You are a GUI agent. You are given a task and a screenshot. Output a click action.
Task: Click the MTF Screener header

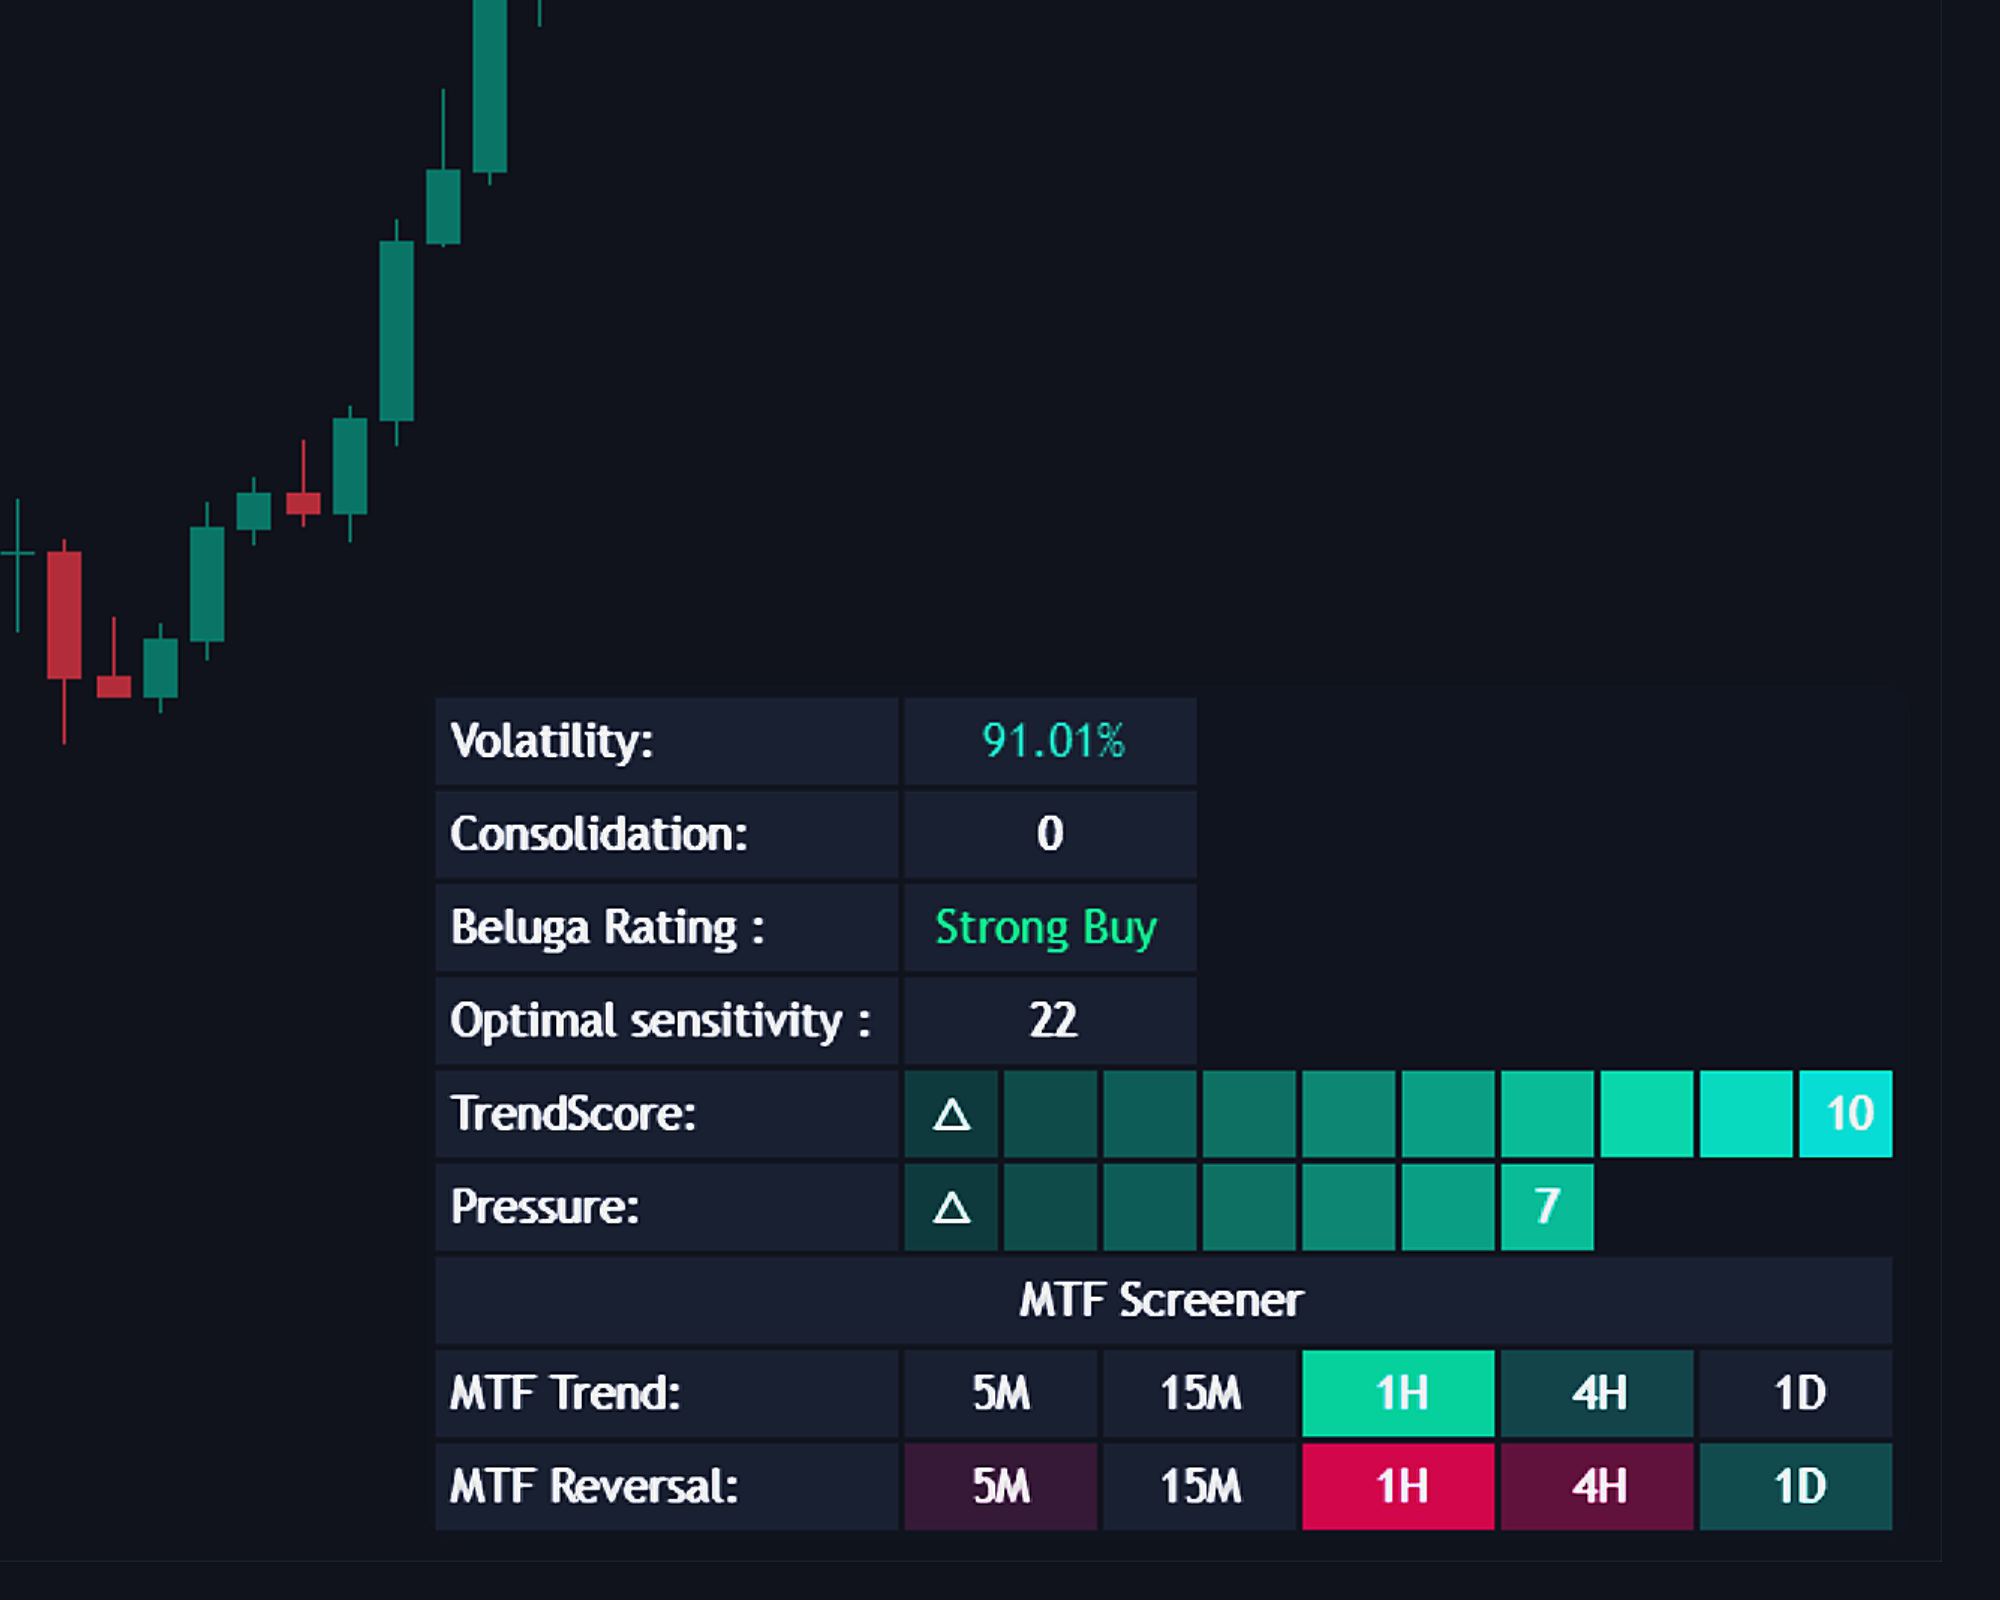[x=1162, y=1300]
